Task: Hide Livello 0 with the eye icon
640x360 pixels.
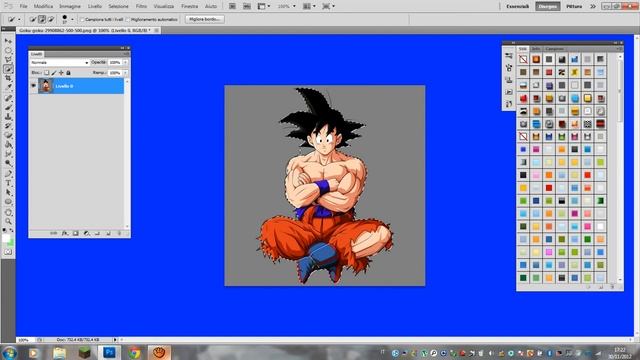Action: click(33, 86)
